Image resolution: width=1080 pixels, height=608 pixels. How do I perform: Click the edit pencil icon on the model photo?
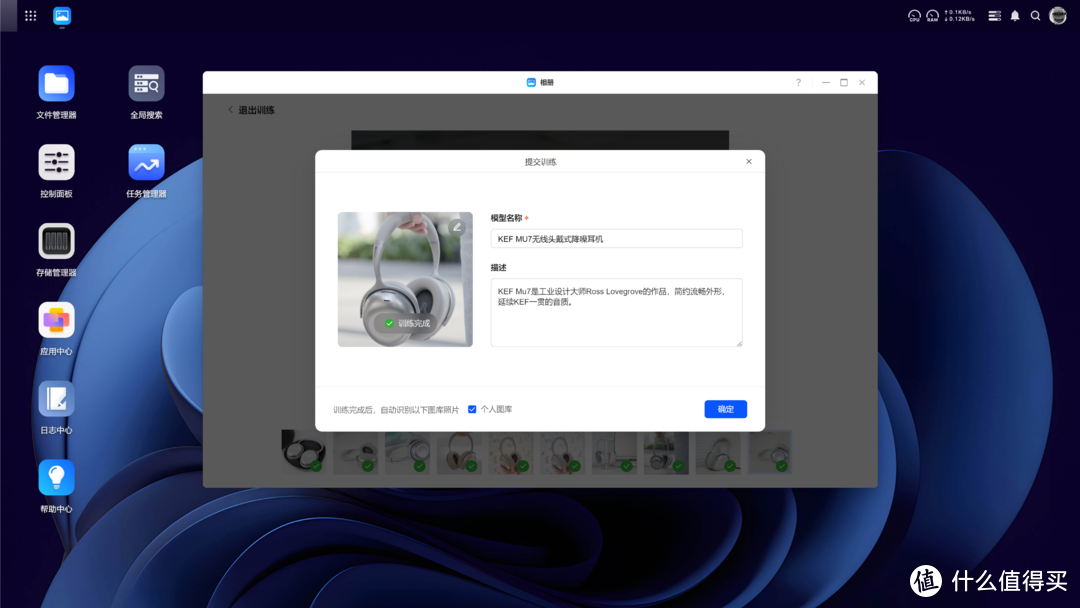457,227
